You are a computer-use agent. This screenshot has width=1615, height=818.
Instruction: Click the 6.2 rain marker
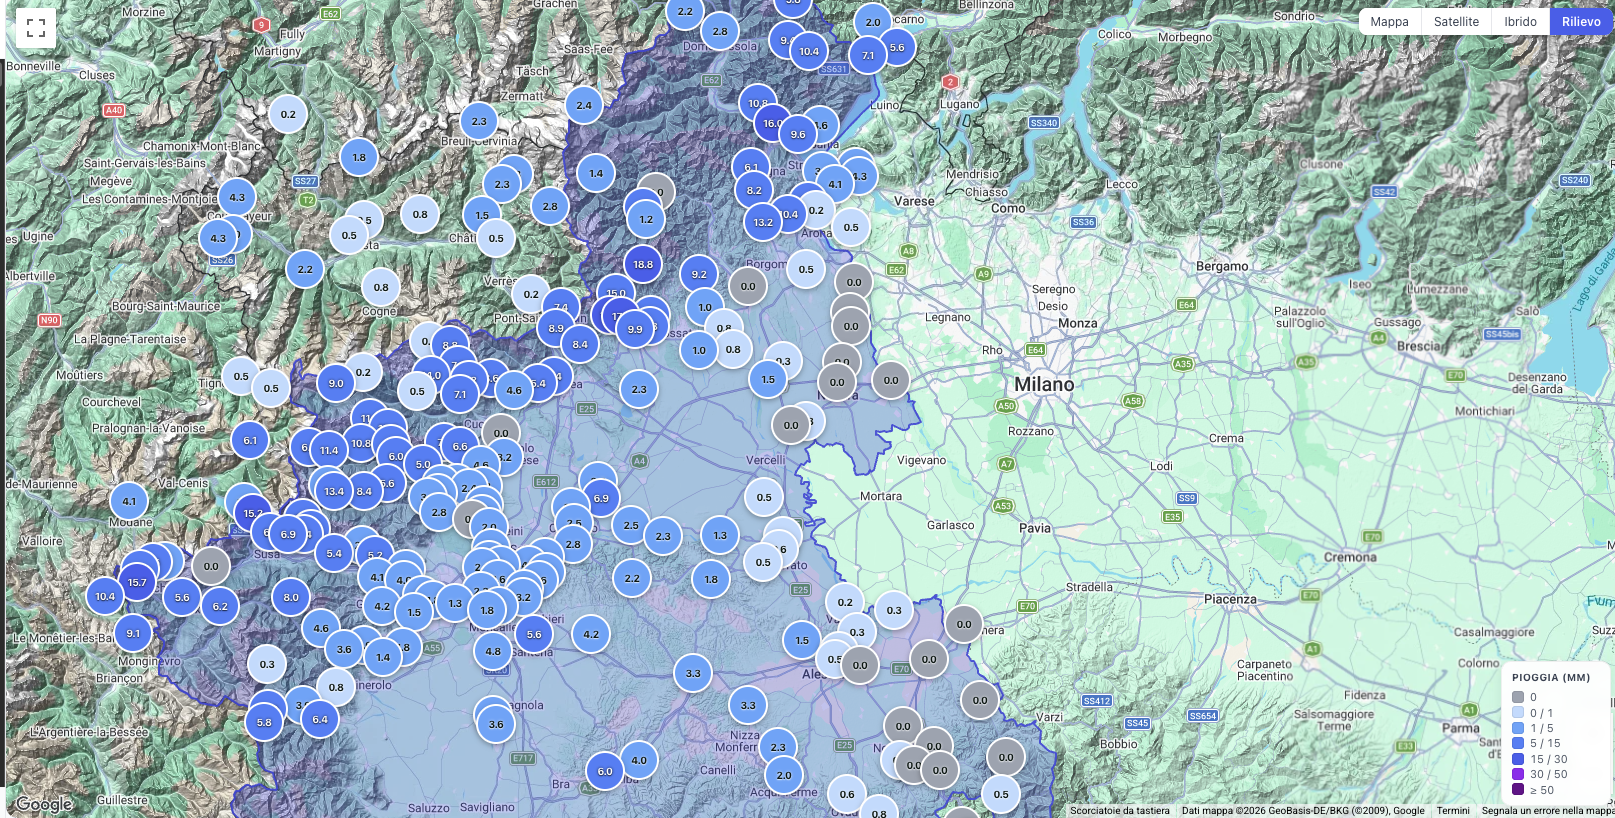click(220, 607)
